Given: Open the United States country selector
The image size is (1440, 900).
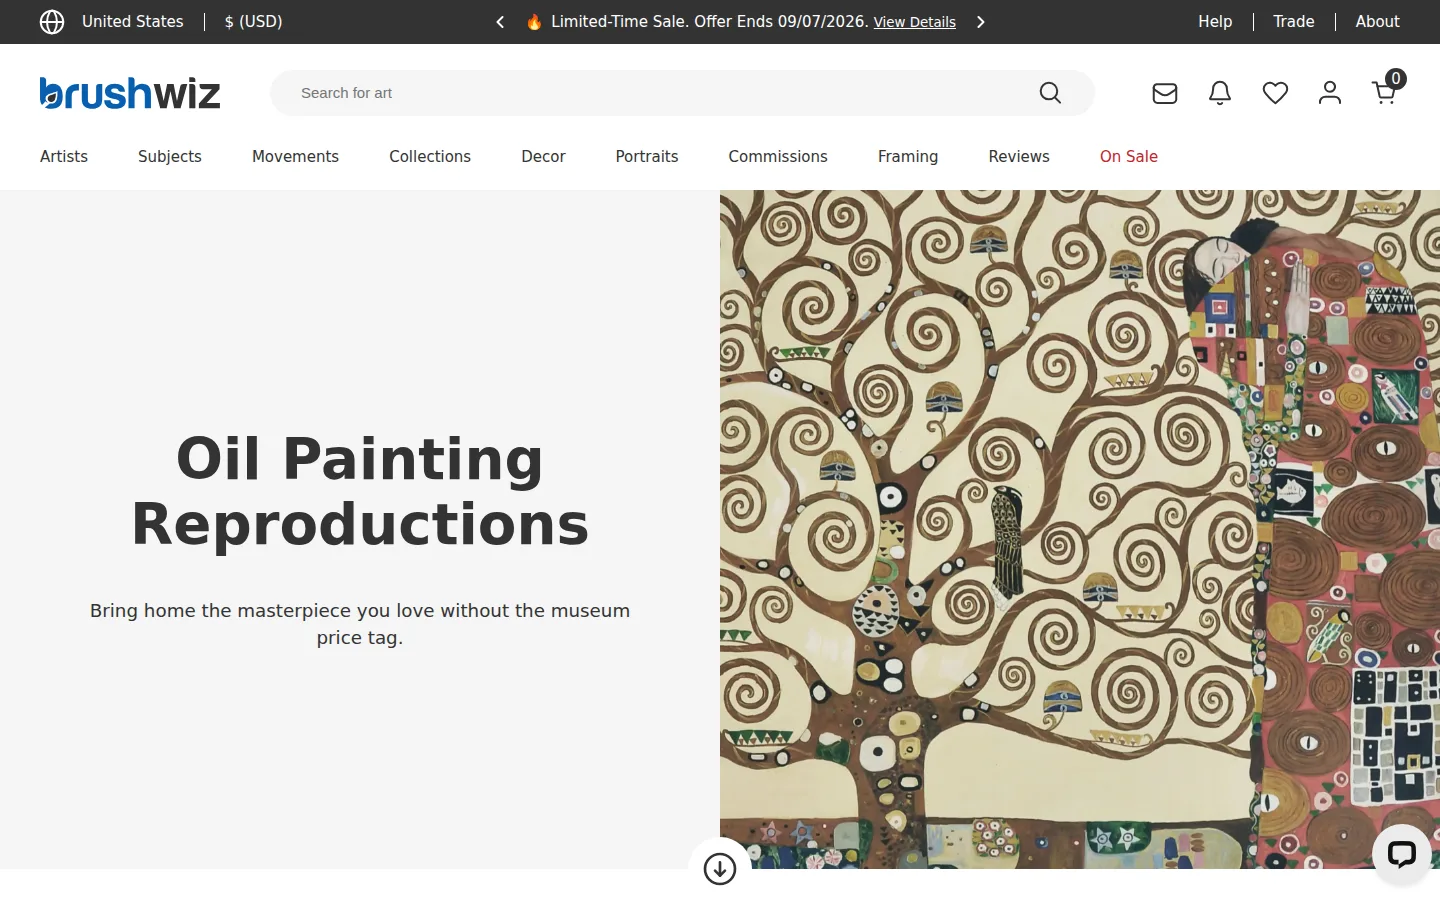Looking at the screenshot, I should coord(133,22).
